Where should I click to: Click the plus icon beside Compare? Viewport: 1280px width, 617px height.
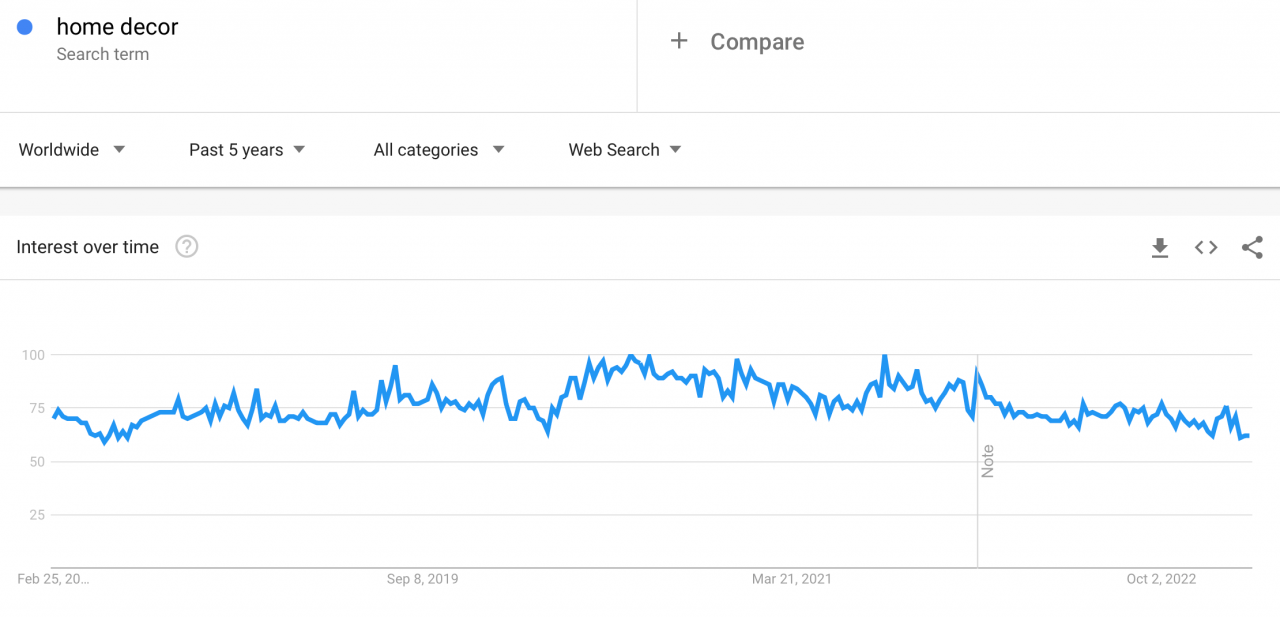pos(679,41)
